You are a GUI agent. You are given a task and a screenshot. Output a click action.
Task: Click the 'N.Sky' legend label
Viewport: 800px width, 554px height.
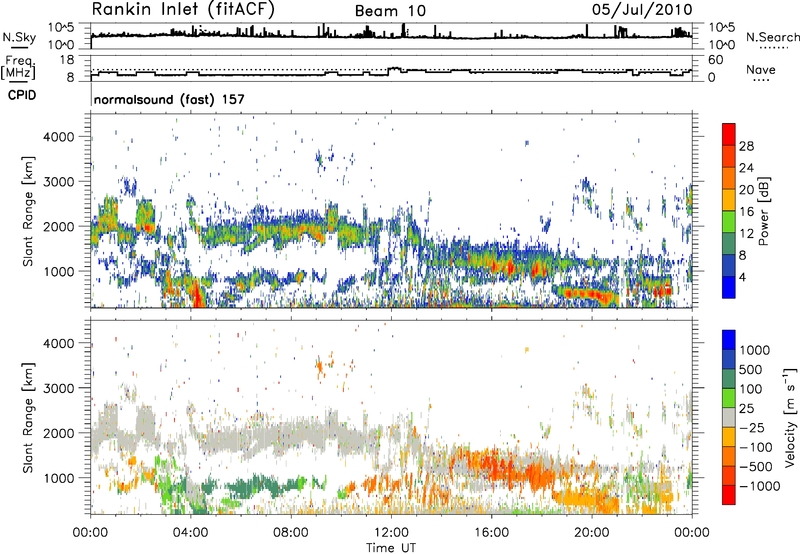[19, 37]
